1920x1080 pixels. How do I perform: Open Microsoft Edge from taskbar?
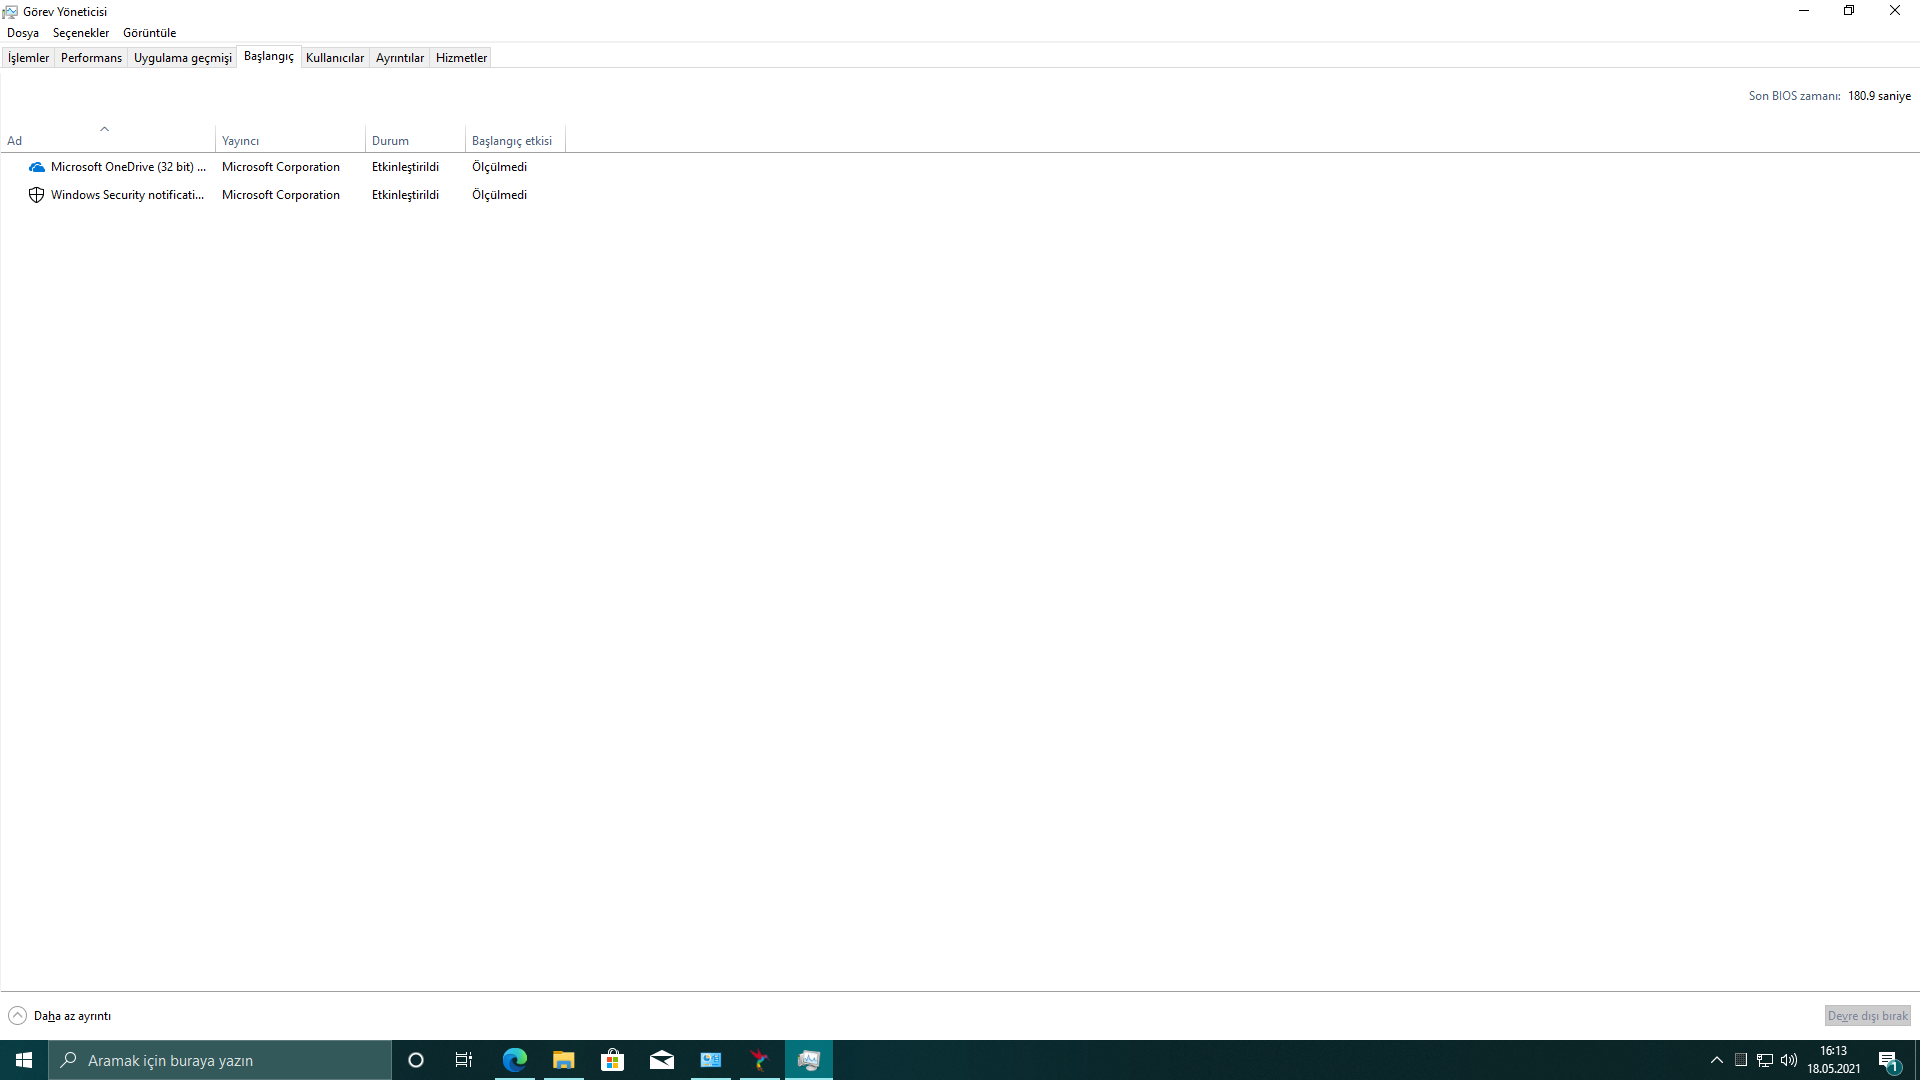(515, 1060)
